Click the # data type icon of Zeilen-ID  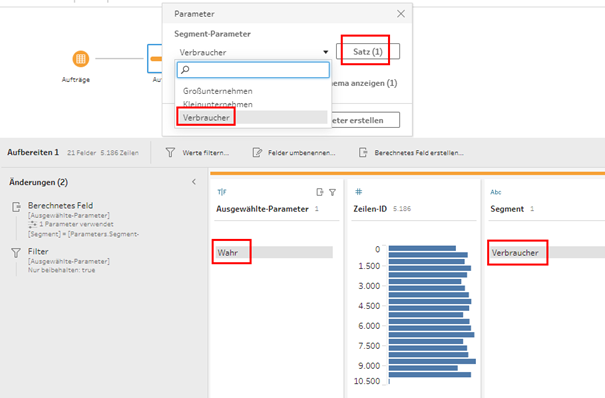[358, 192]
